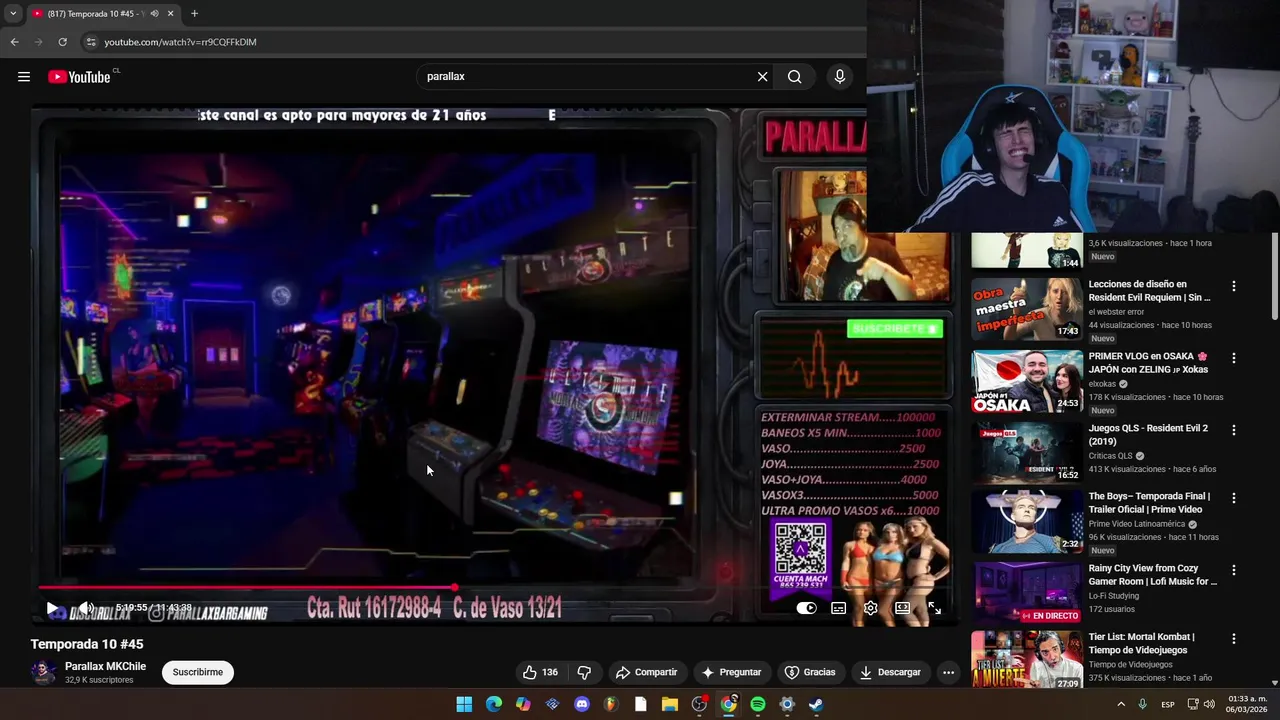The width and height of the screenshot is (1280, 720).
Task: Open the Parallax MKChile channel avatar
Action: point(43,672)
